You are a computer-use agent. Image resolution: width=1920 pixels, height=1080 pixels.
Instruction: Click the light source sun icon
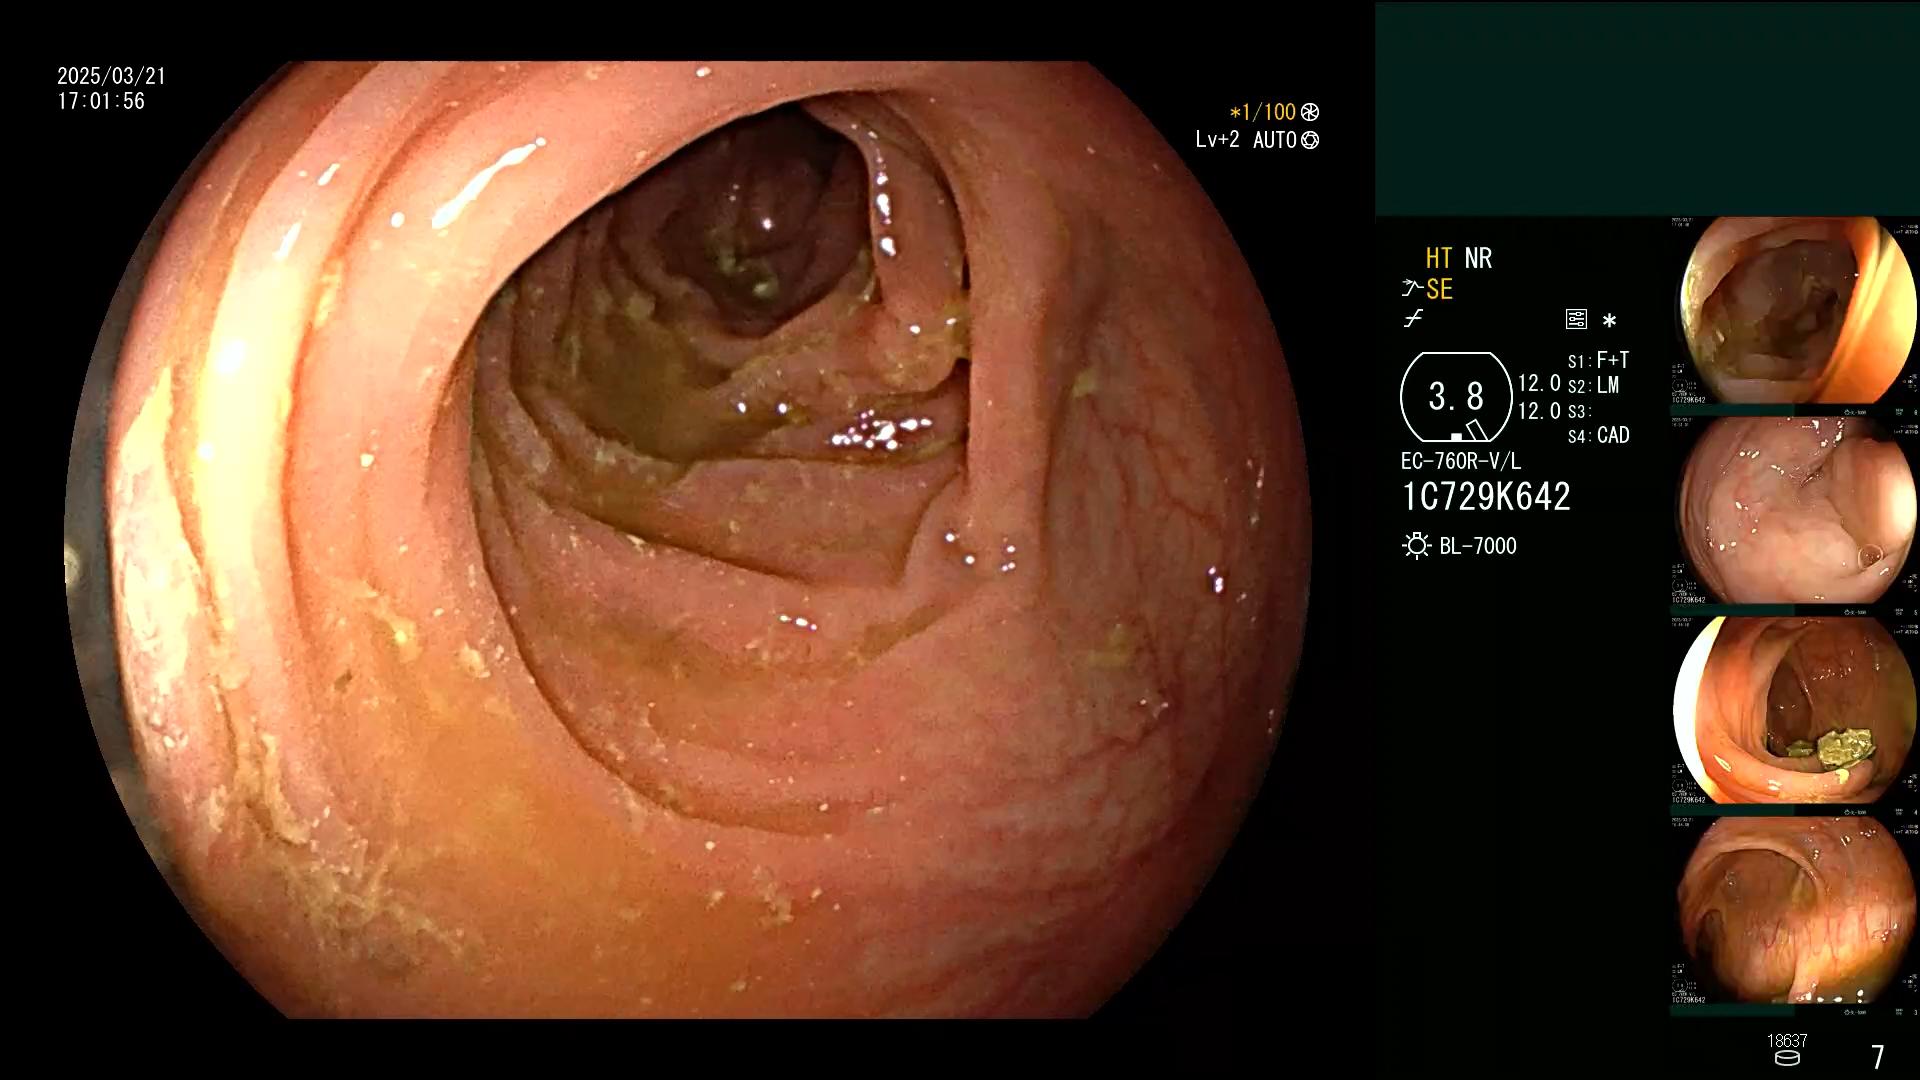click(1416, 546)
